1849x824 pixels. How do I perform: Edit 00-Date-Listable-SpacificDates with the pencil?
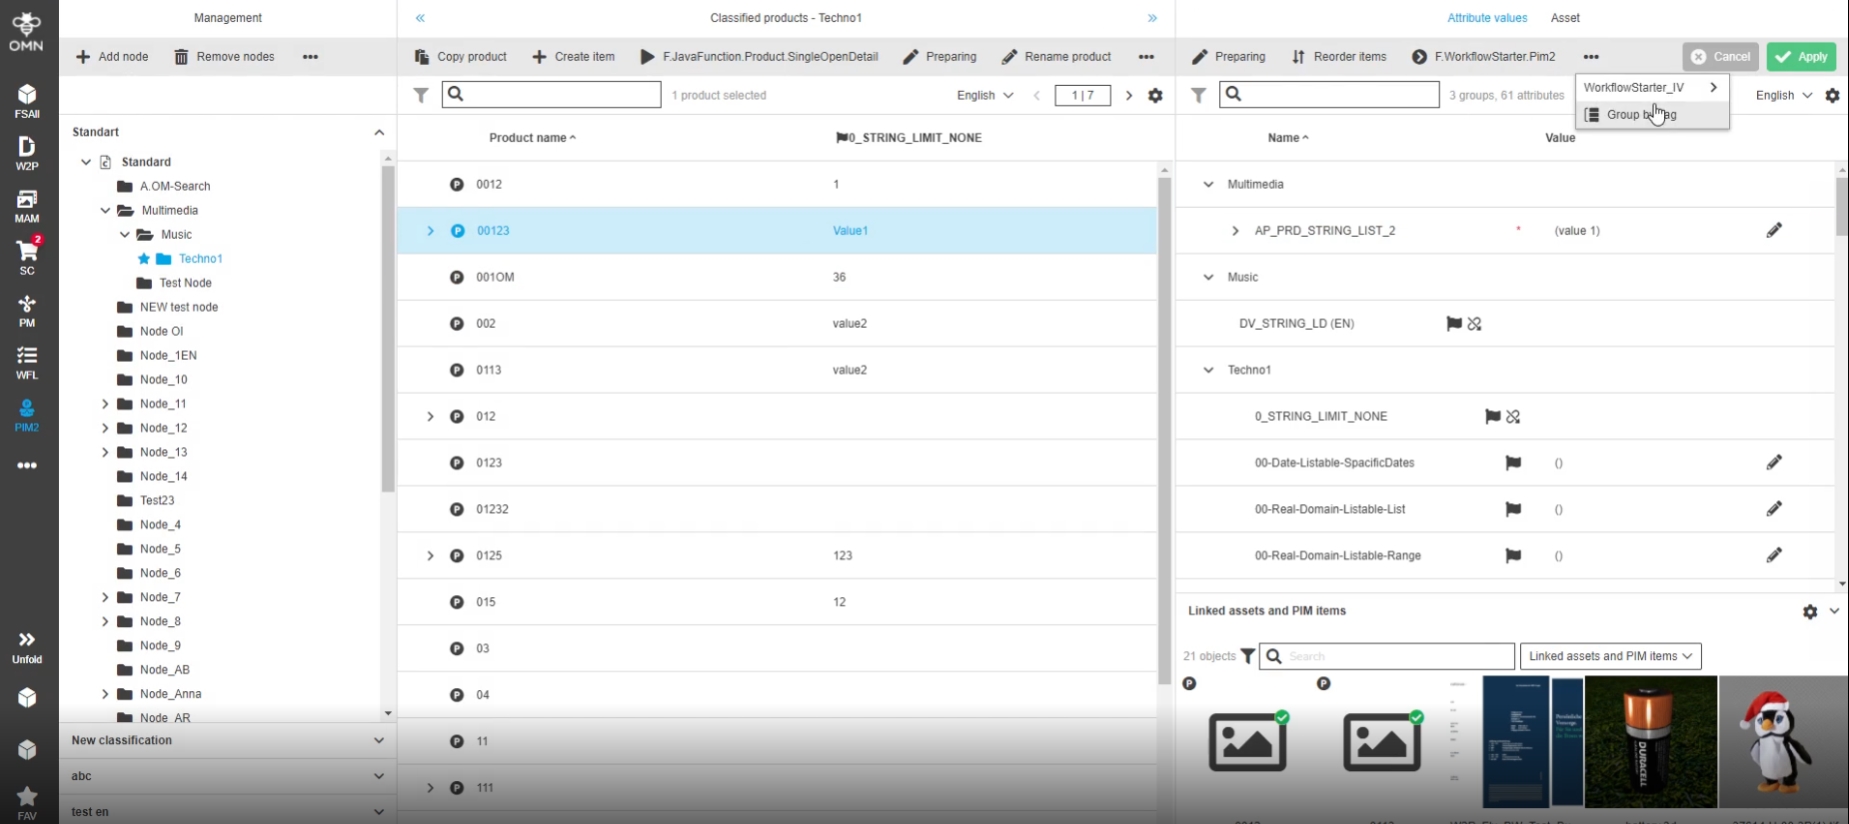pos(1774,462)
